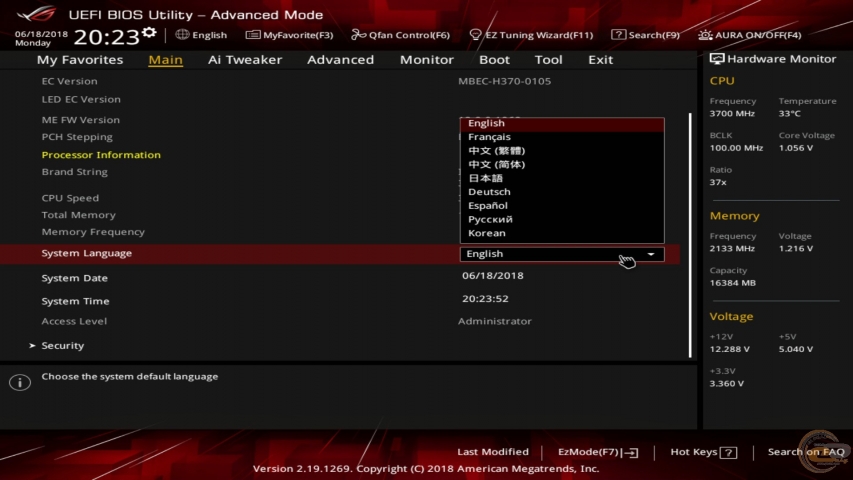853x480 pixels.
Task: Click ME FW Version label
Action: pyautogui.click(x=81, y=120)
